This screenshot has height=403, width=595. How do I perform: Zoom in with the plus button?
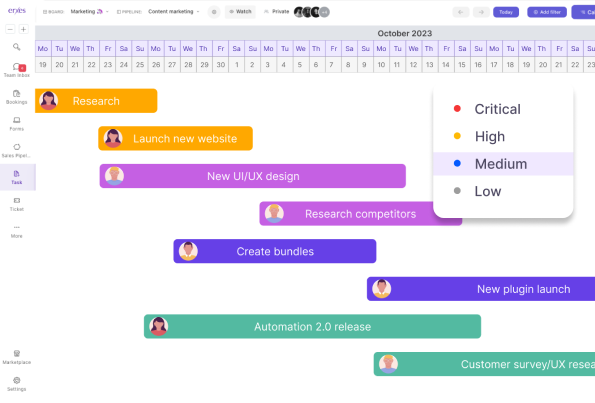[x=24, y=29]
